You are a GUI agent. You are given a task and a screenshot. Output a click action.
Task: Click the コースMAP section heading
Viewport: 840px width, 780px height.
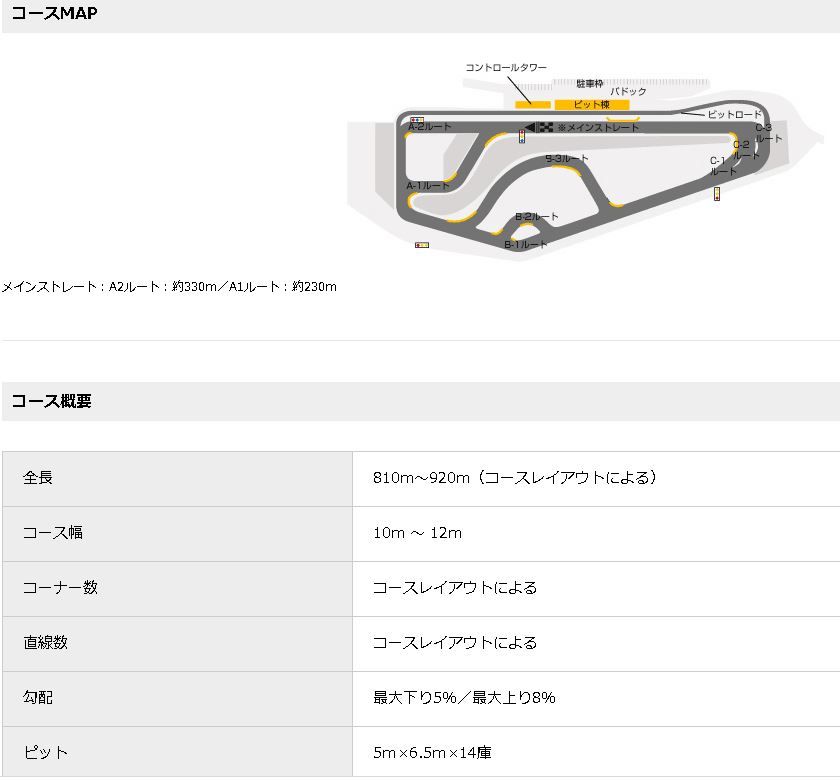click(x=54, y=13)
